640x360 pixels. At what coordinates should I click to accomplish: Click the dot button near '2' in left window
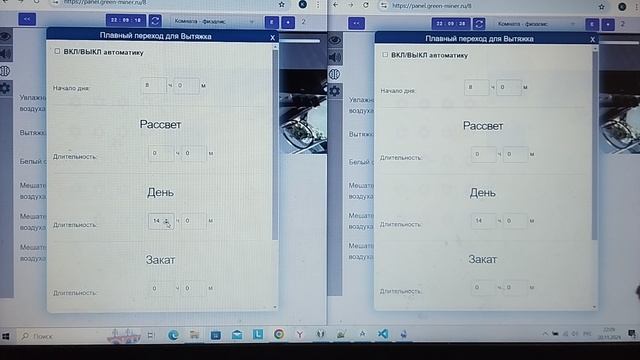pos(288,22)
